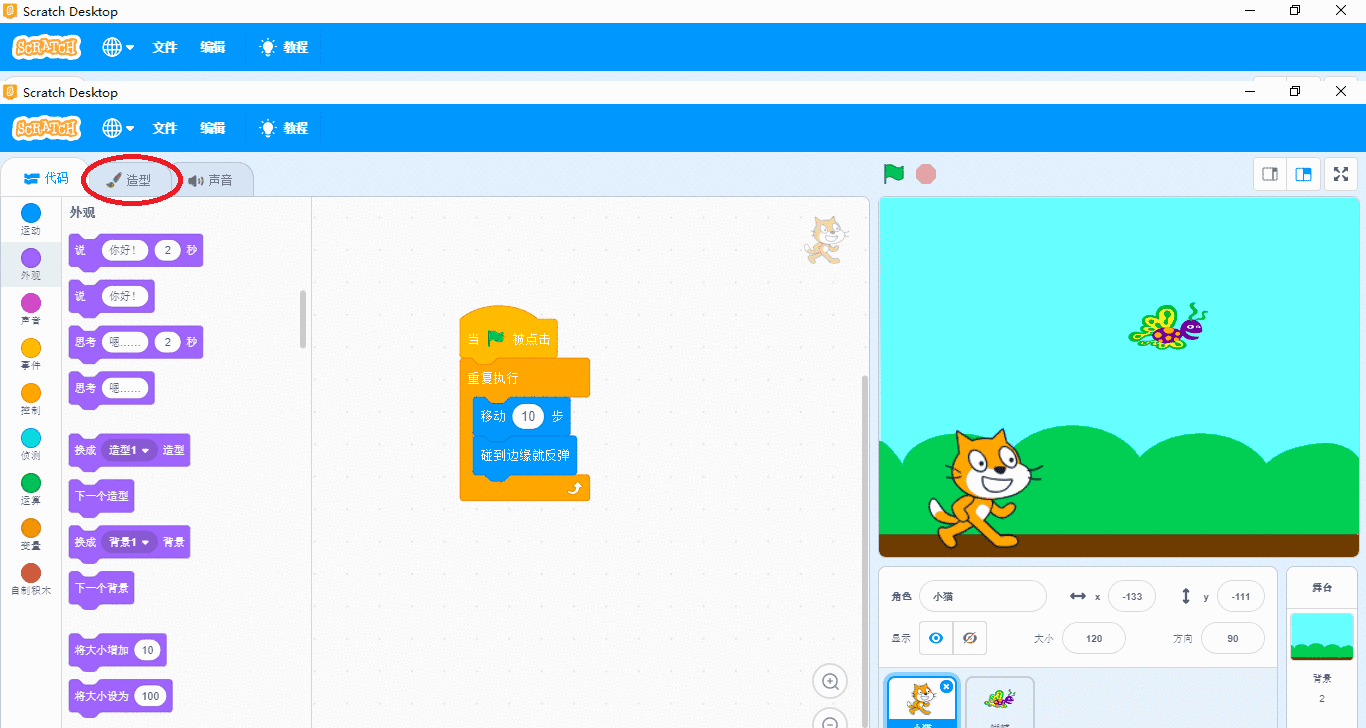Screen dimensions: 1366x728
Task: Open the 编辑 menu in front window
Action: [x=213, y=128]
